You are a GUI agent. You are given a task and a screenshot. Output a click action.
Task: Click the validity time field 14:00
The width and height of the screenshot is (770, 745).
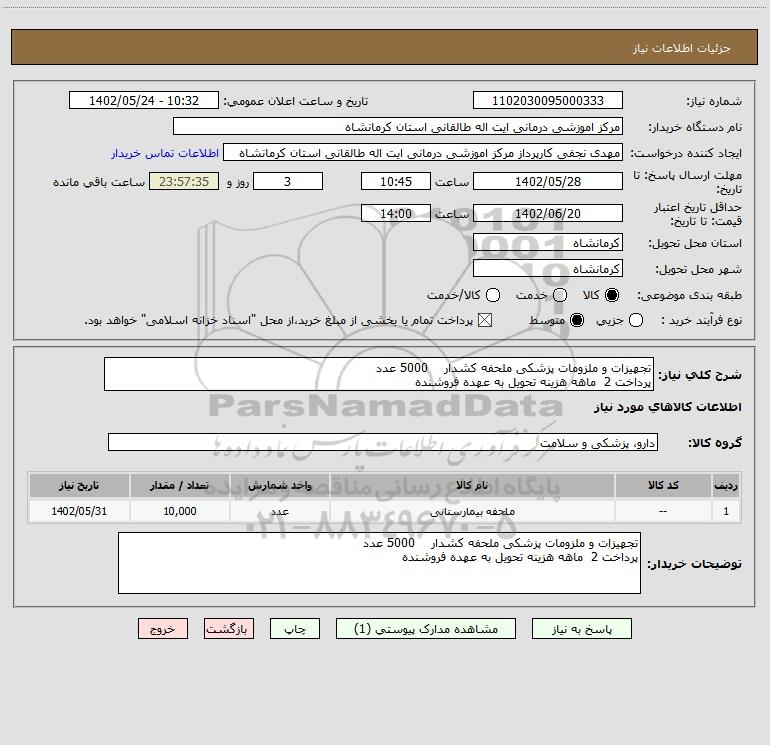tap(396, 213)
